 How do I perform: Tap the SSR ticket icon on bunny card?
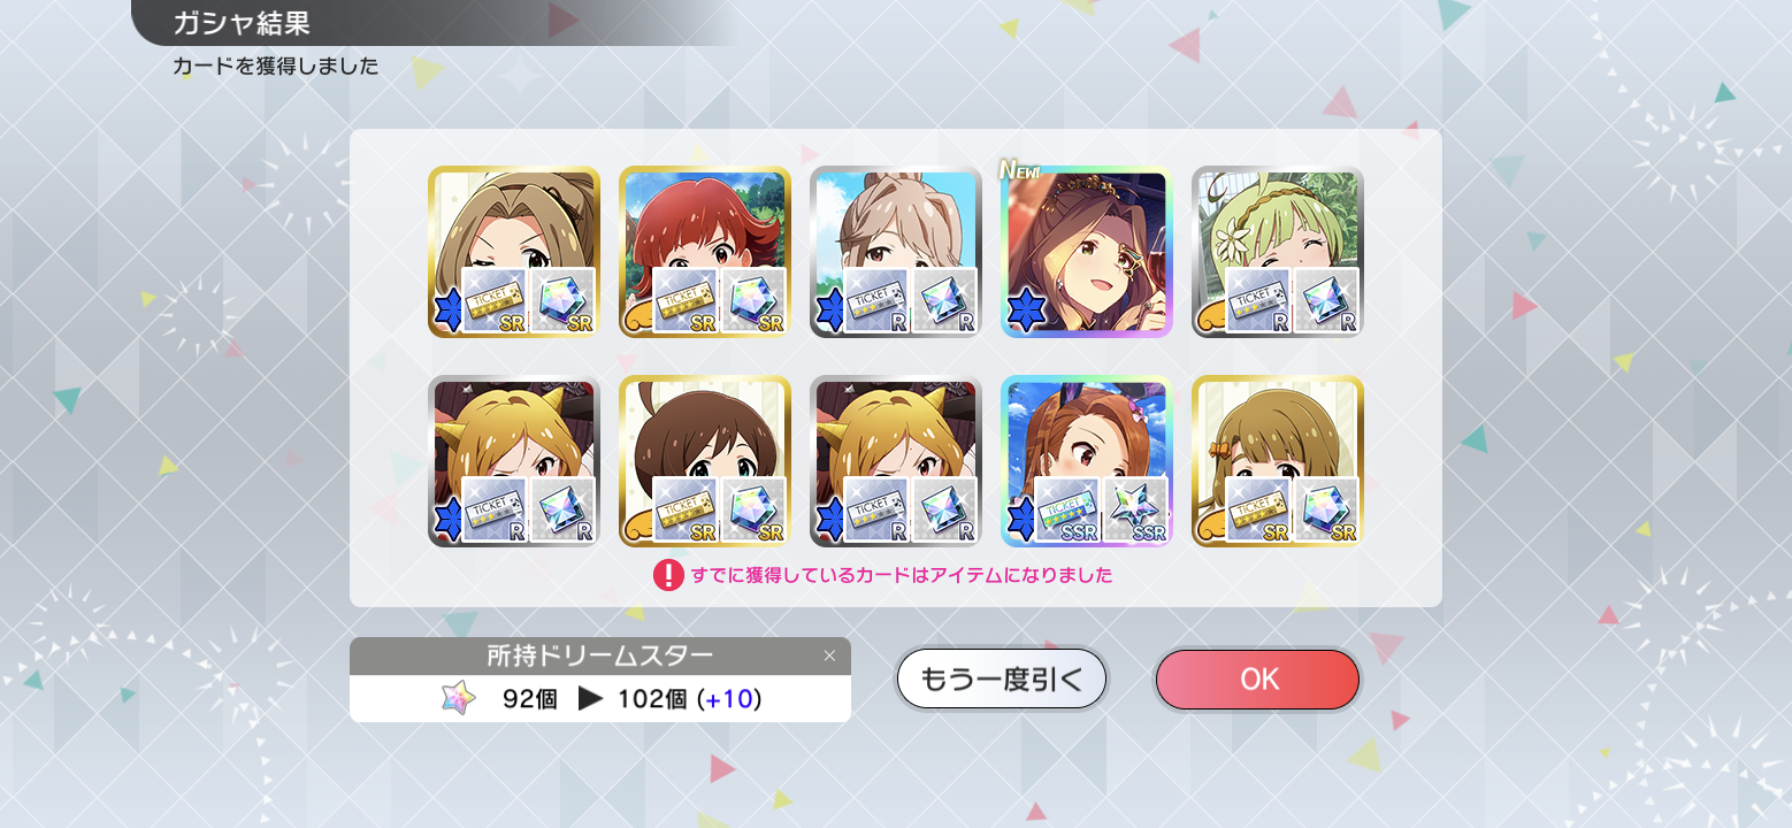pos(1067,509)
